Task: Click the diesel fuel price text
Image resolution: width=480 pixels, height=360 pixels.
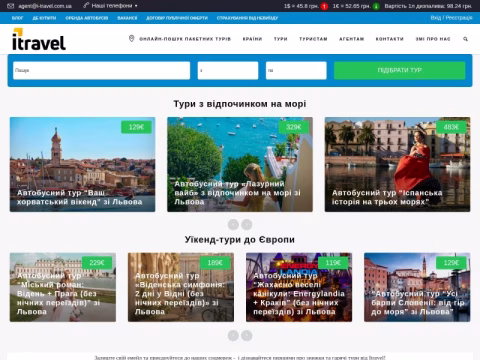Action: point(428,6)
